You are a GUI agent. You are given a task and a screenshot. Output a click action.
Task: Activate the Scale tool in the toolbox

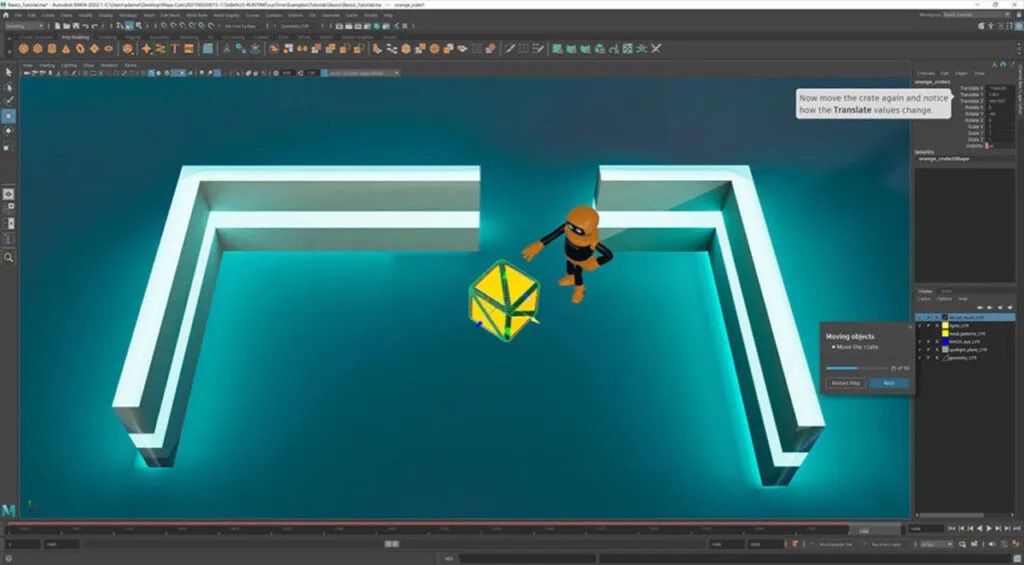point(8,146)
